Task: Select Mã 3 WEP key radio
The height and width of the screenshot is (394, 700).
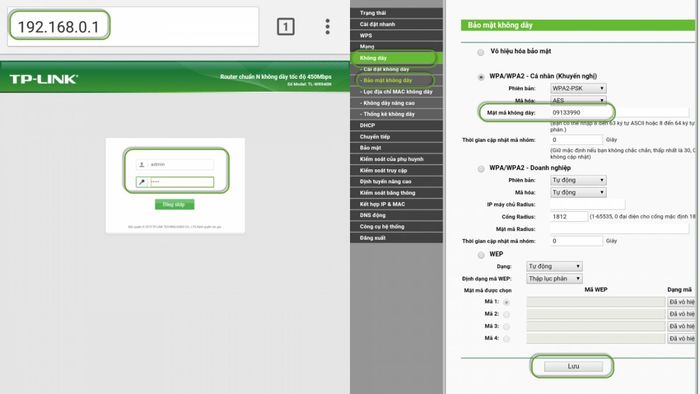Action: [x=506, y=327]
